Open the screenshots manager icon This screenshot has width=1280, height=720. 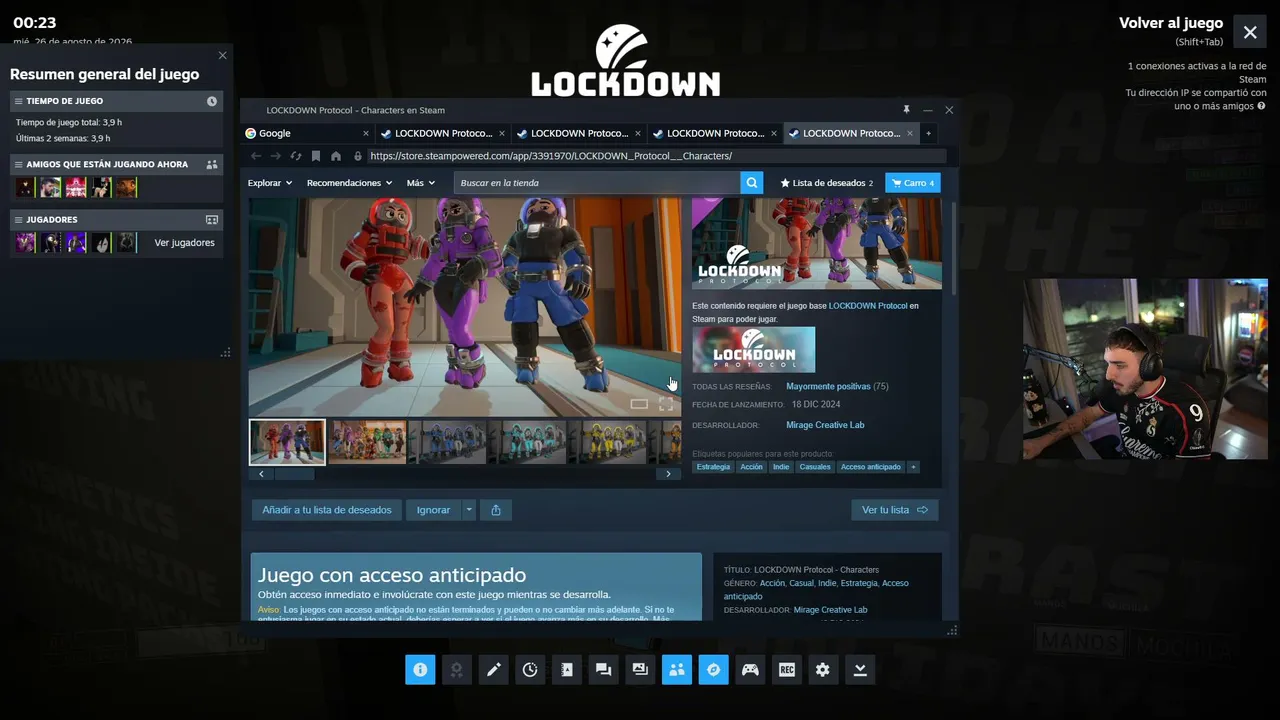point(640,670)
